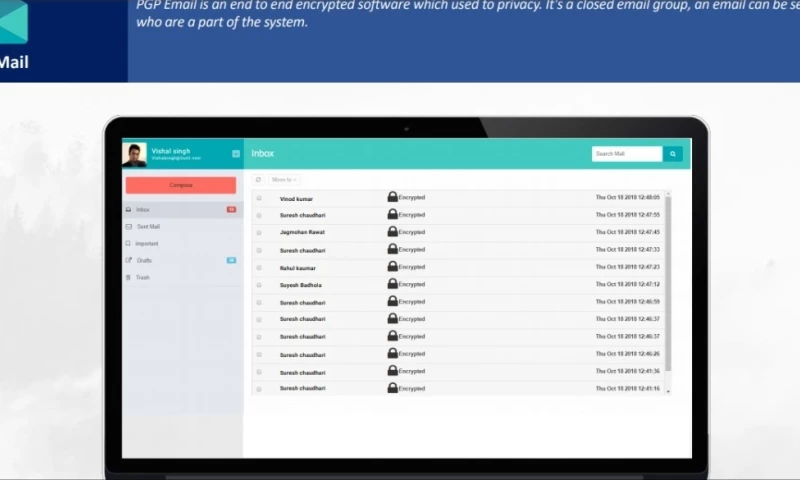Click lock icon in the 12:46:59 row
800x480 pixels.
click(392, 301)
